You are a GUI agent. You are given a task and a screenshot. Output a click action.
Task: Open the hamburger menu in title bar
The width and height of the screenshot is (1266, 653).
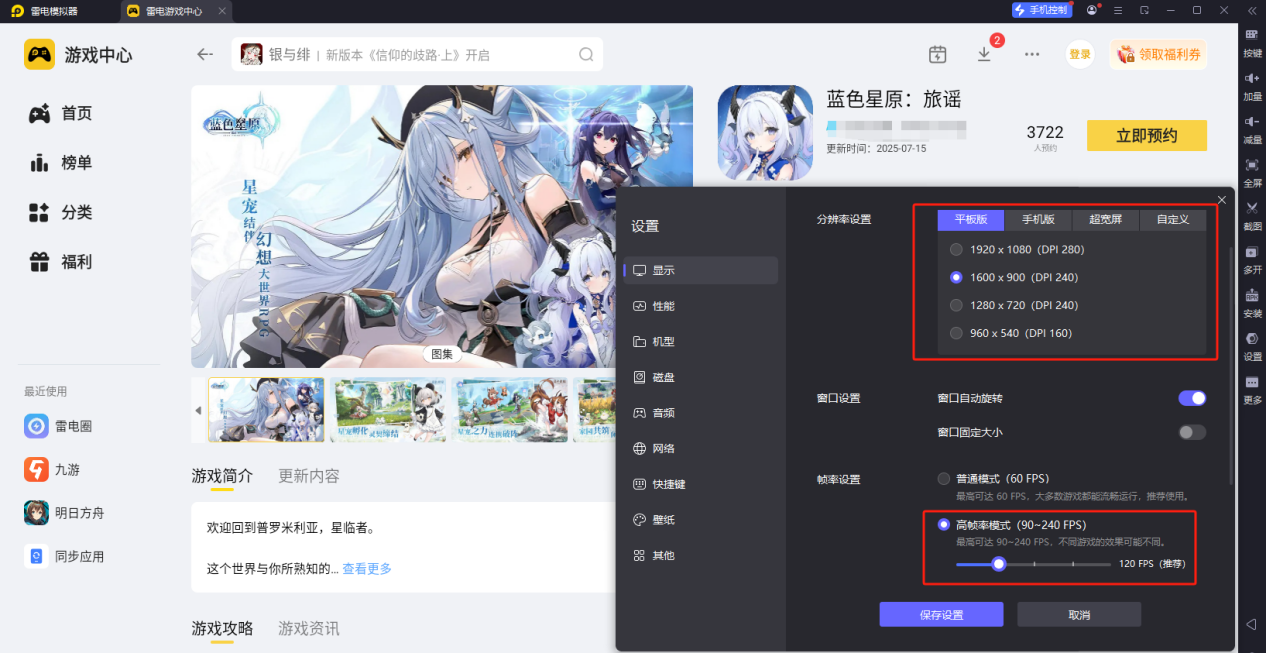(x=1118, y=10)
